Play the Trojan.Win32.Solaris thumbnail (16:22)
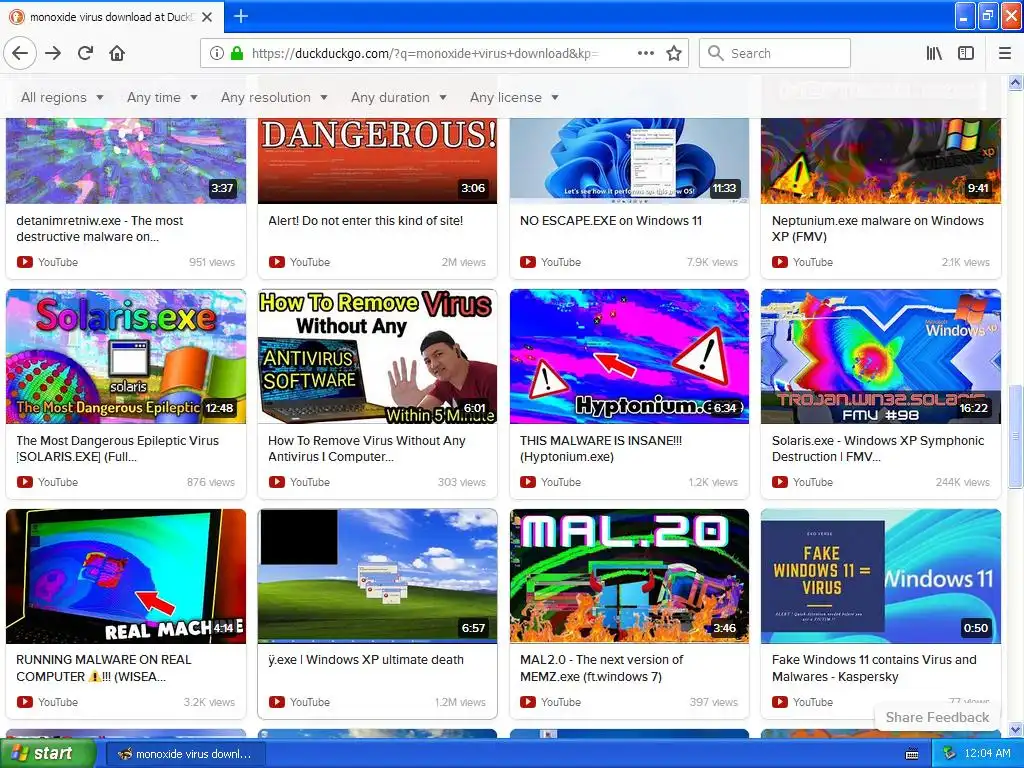This screenshot has height=768, width=1024. pyautogui.click(x=881, y=357)
